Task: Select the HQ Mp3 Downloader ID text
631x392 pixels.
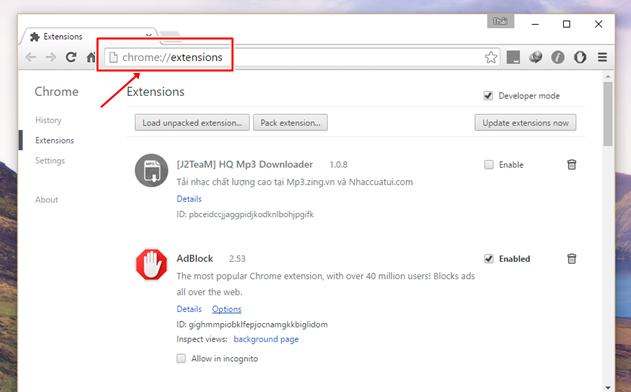Action: [245, 214]
